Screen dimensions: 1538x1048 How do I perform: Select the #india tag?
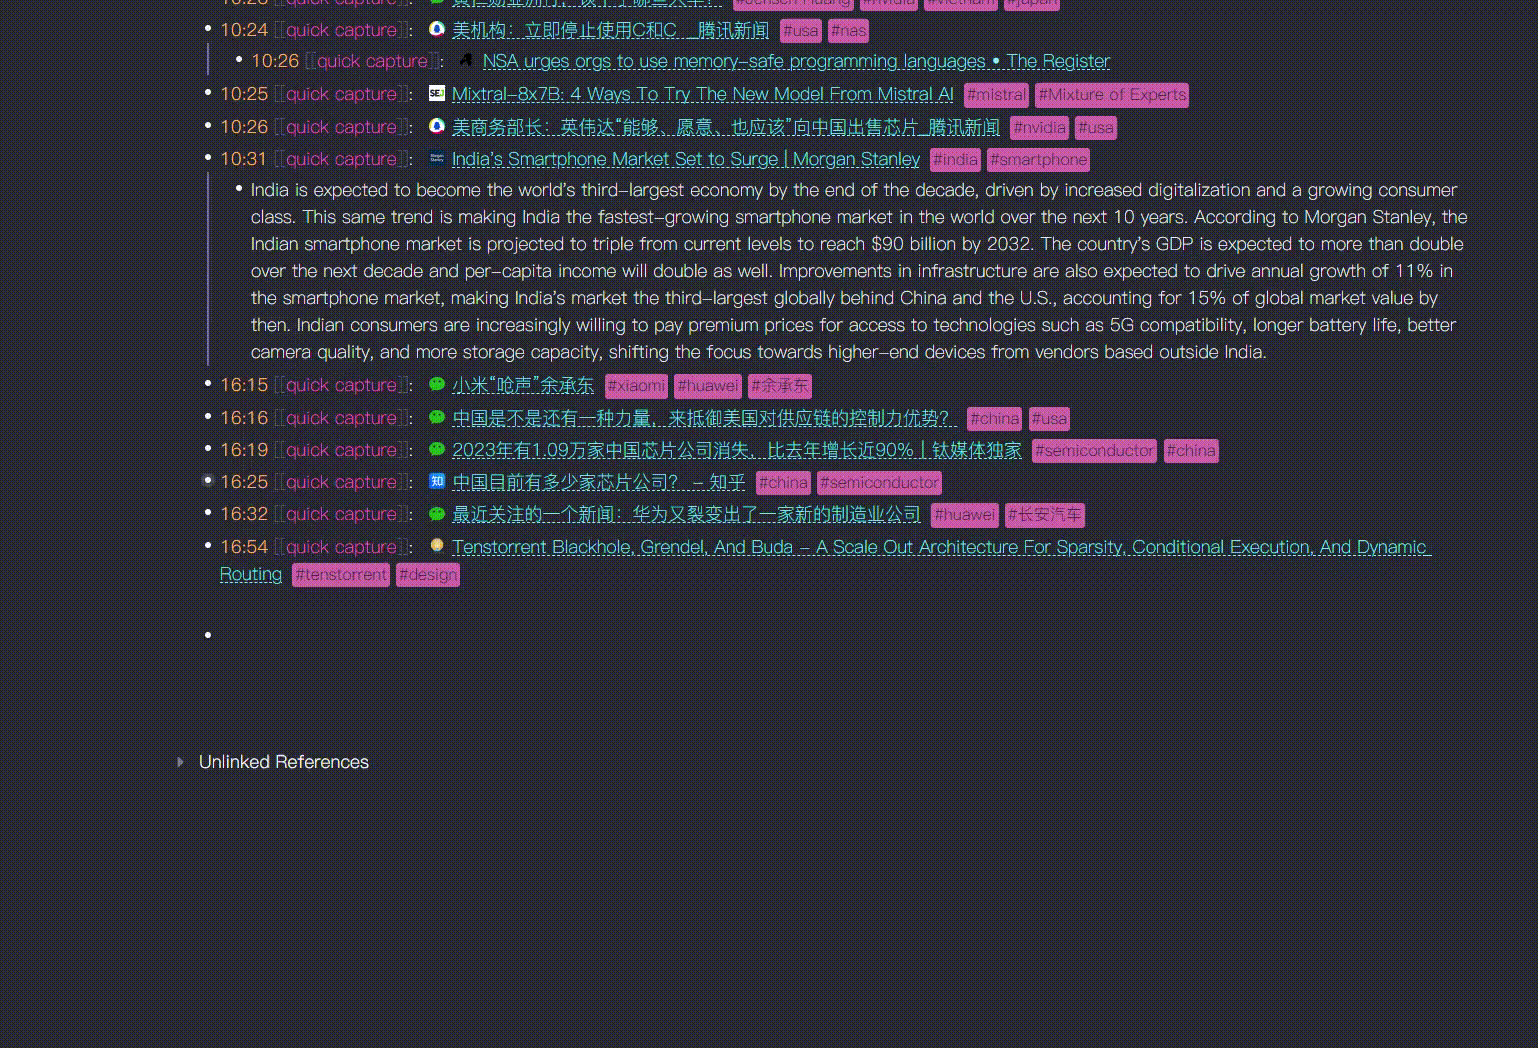click(x=955, y=160)
